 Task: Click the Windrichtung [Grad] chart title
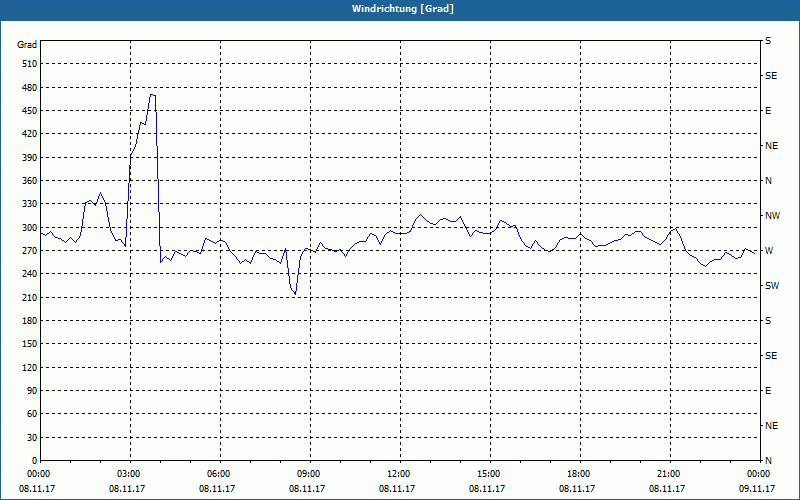(403, 9)
